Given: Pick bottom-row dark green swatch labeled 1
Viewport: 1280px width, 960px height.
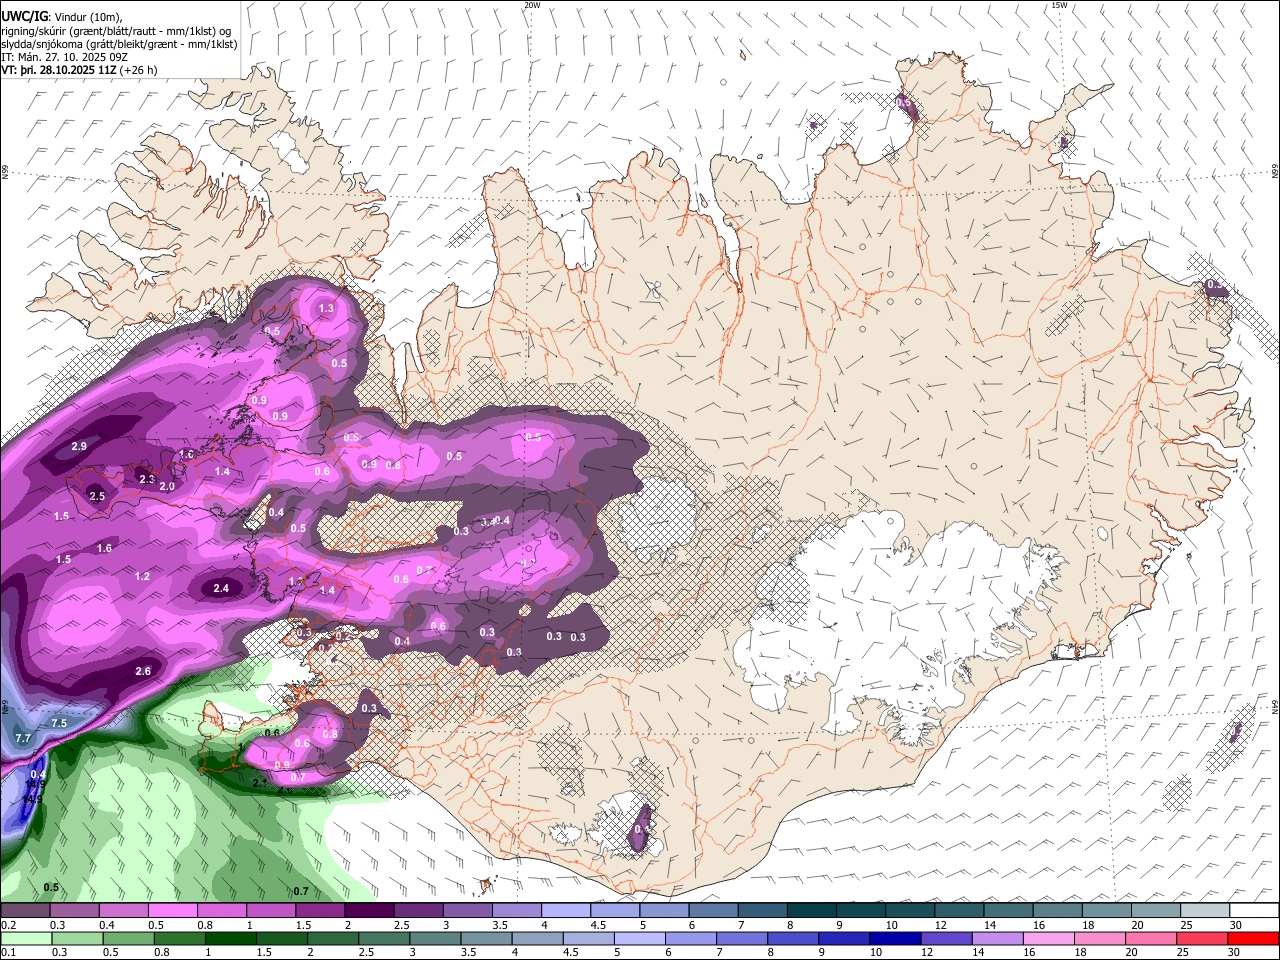Looking at the screenshot, I should pos(230,939).
